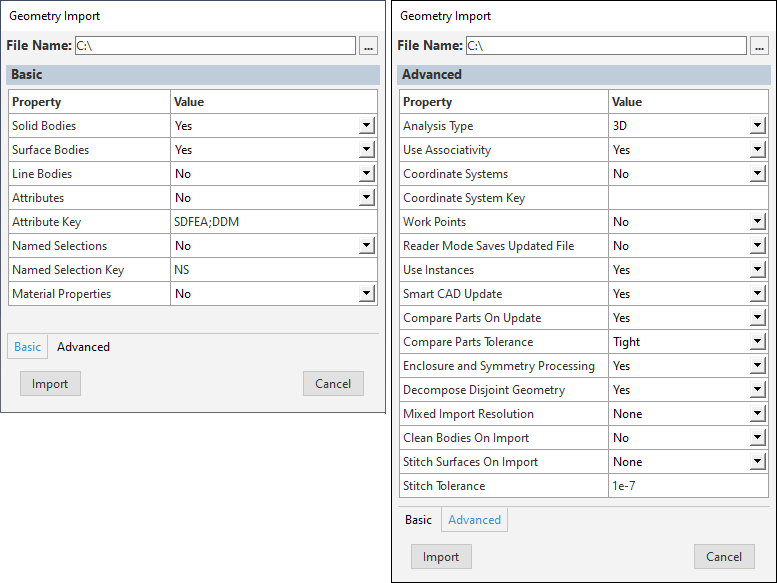
Task: Expand the Analysis Type dropdown
Action: pyautogui.click(x=757, y=126)
